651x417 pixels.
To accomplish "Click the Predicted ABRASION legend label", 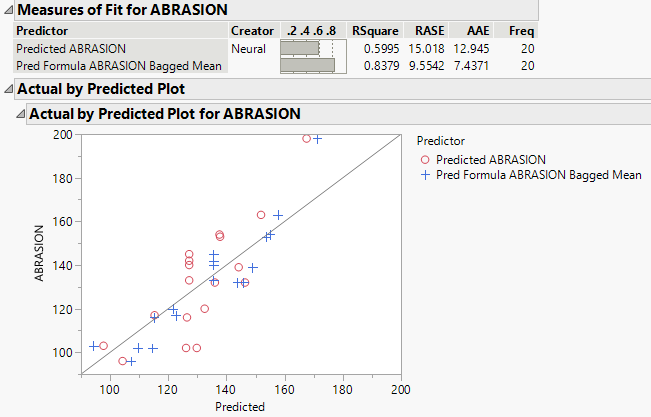I will click(x=491, y=159).
